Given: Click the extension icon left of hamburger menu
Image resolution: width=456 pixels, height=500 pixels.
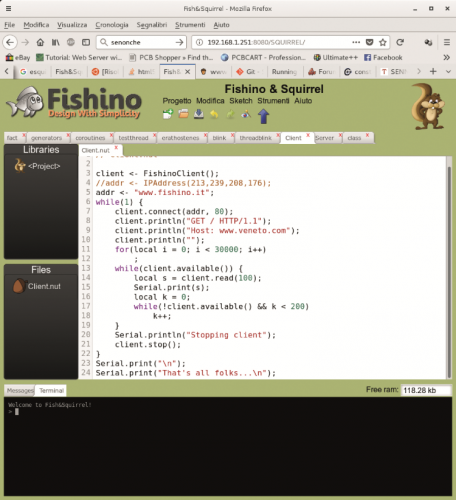Looking at the screenshot, I should click(428, 42).
